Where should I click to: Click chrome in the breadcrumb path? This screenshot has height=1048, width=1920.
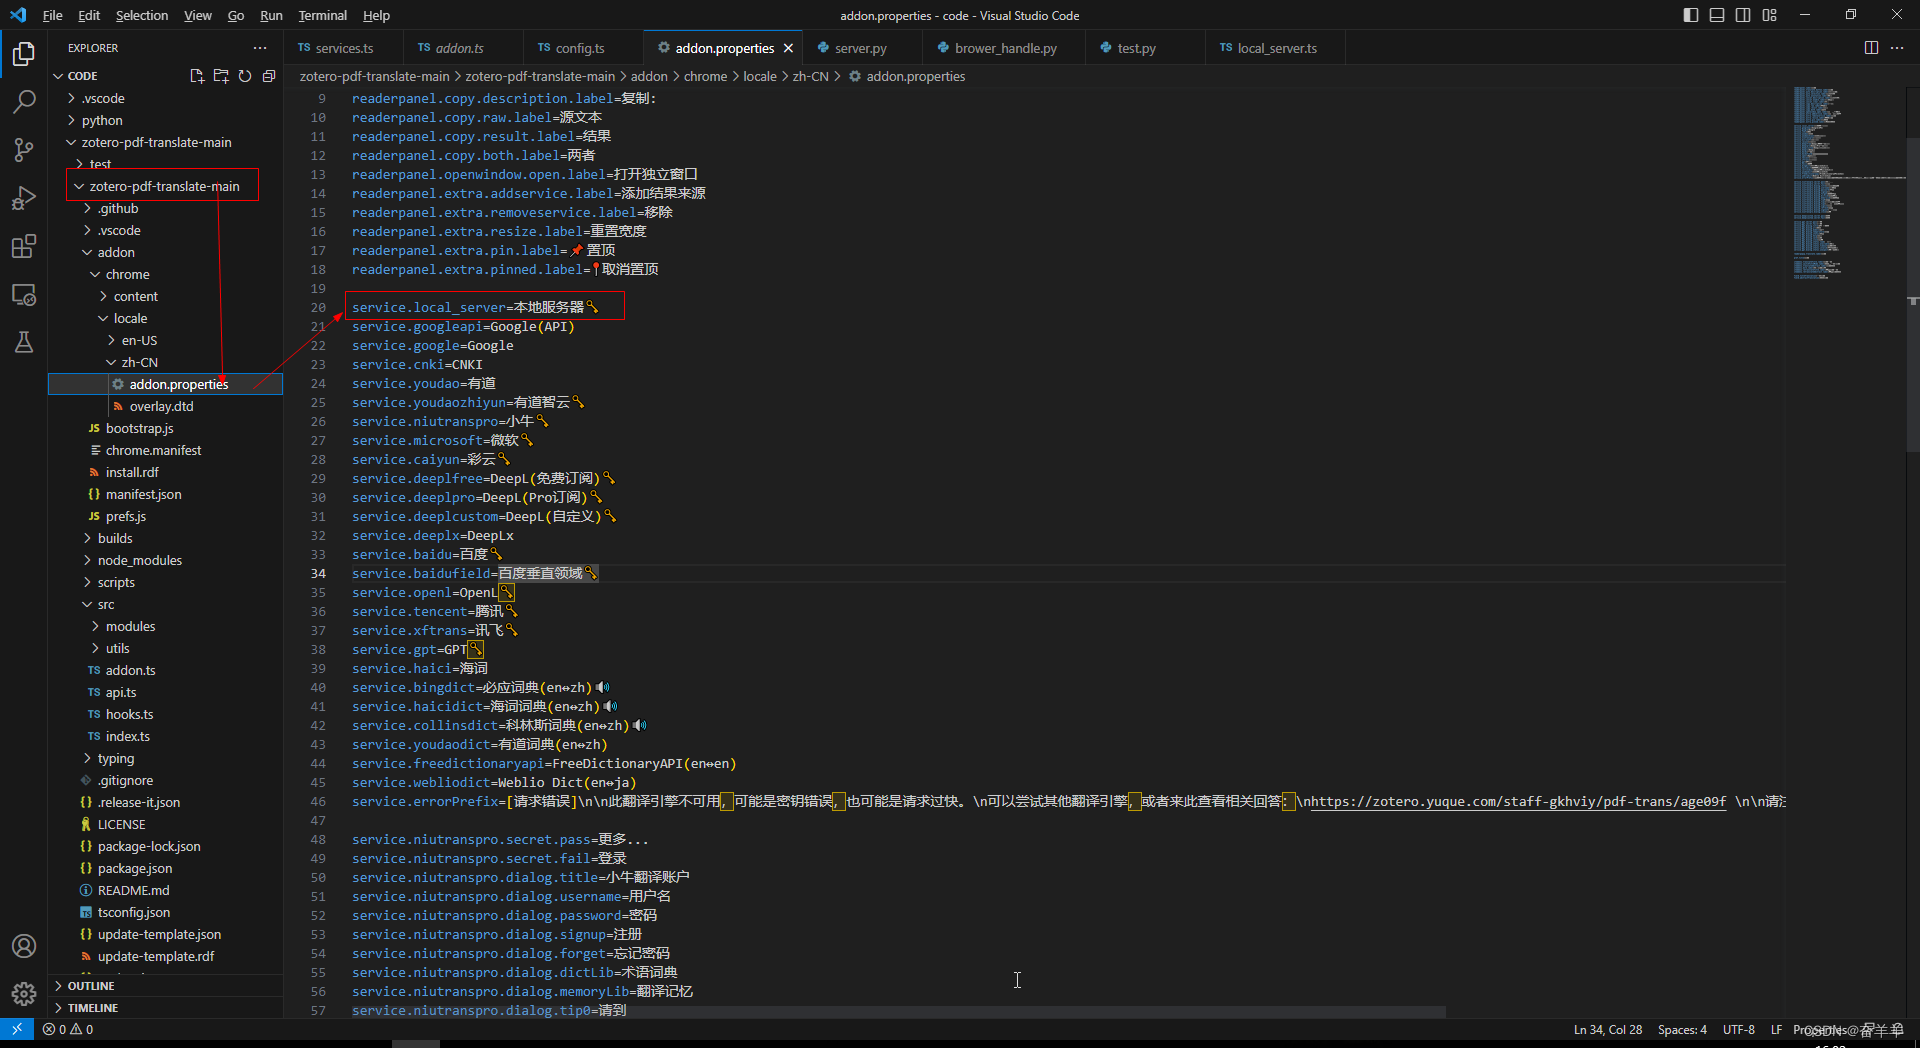(x=705, y=76)
